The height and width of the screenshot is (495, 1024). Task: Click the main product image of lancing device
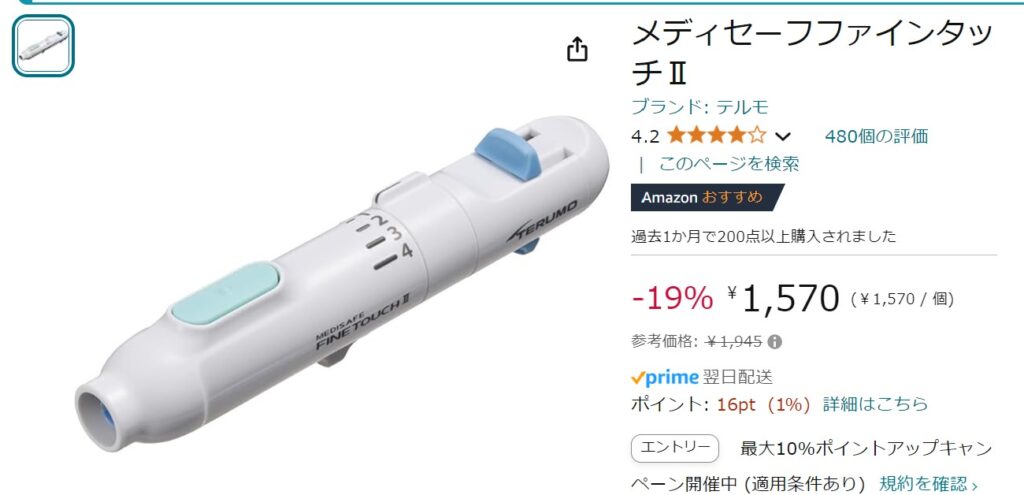click(x=342, y=284)
